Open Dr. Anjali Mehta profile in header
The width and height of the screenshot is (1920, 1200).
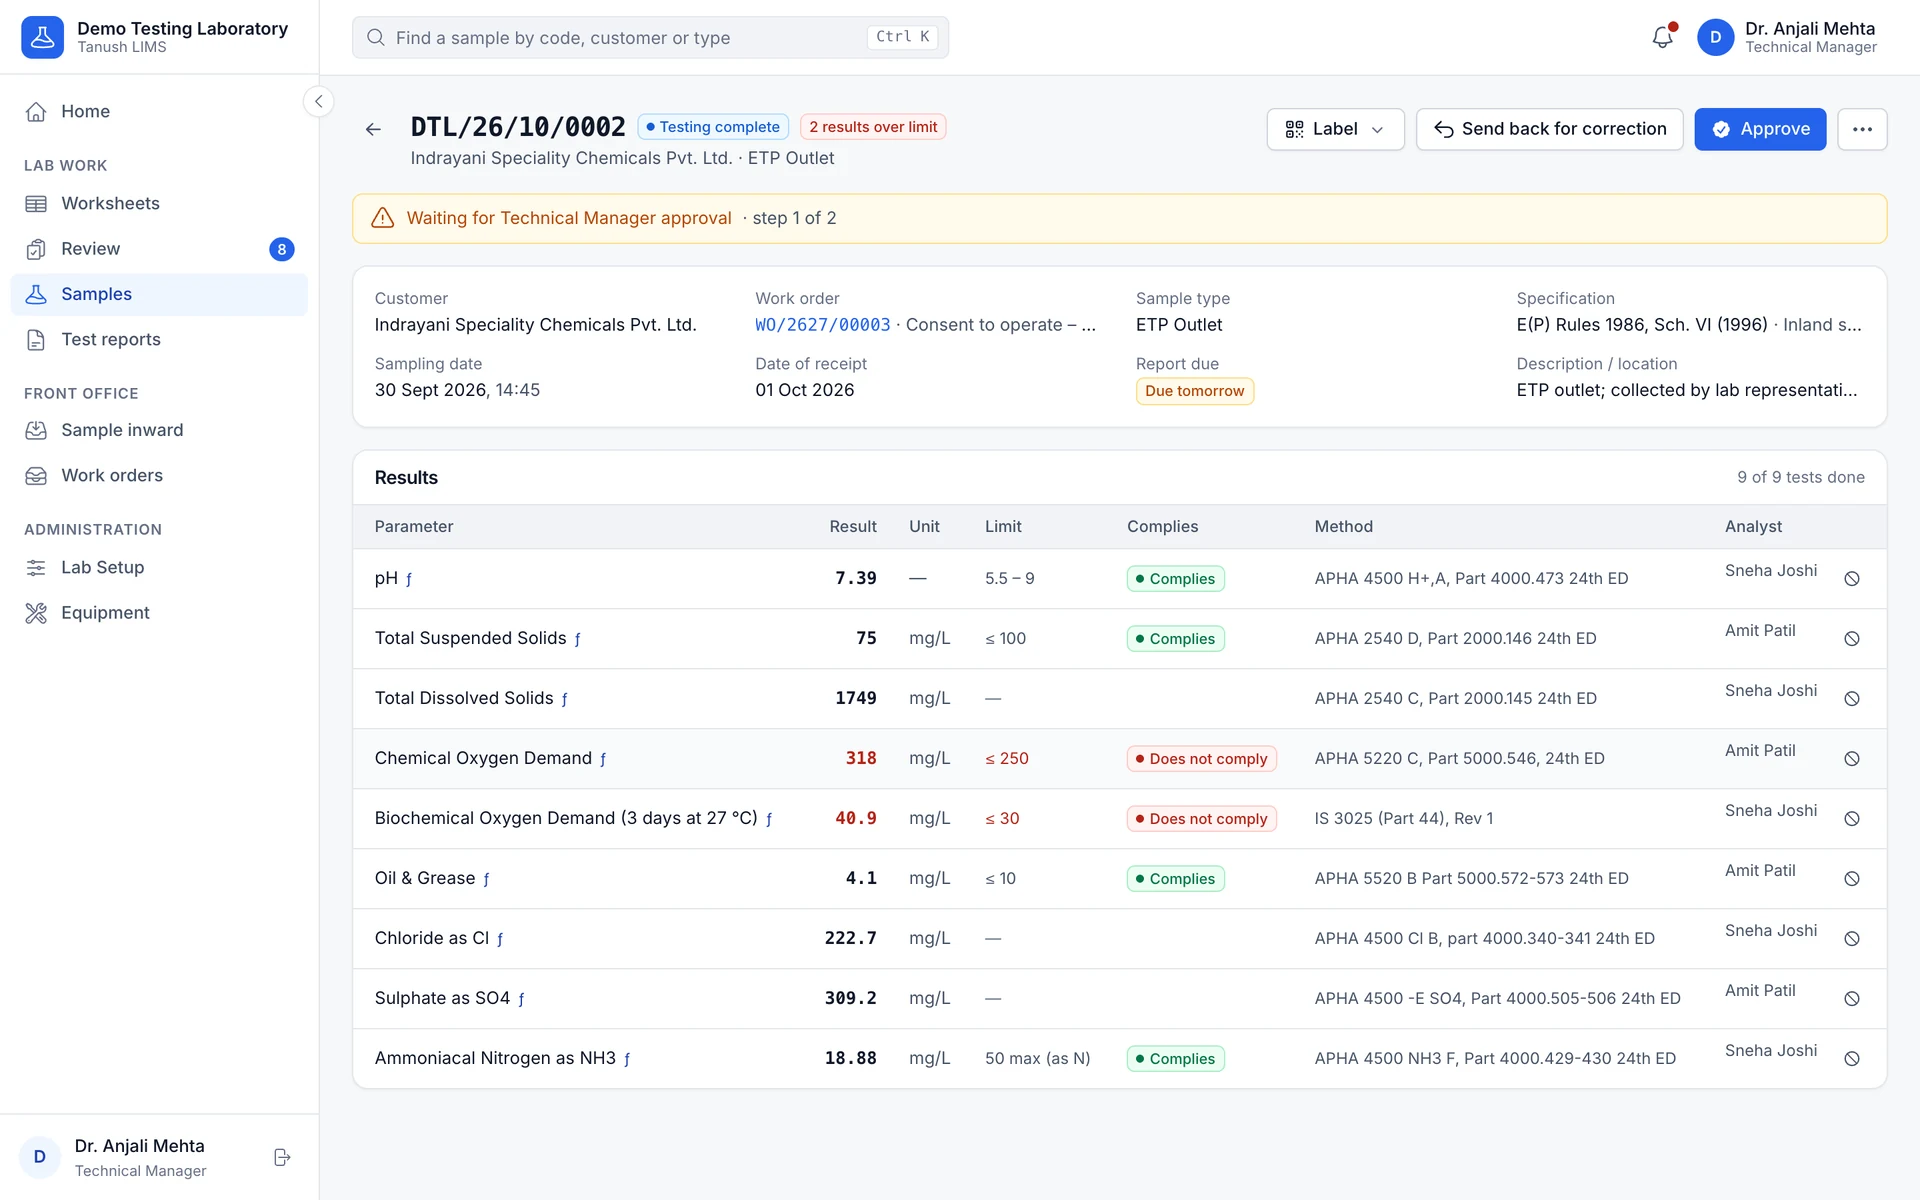pos(1787,37)
